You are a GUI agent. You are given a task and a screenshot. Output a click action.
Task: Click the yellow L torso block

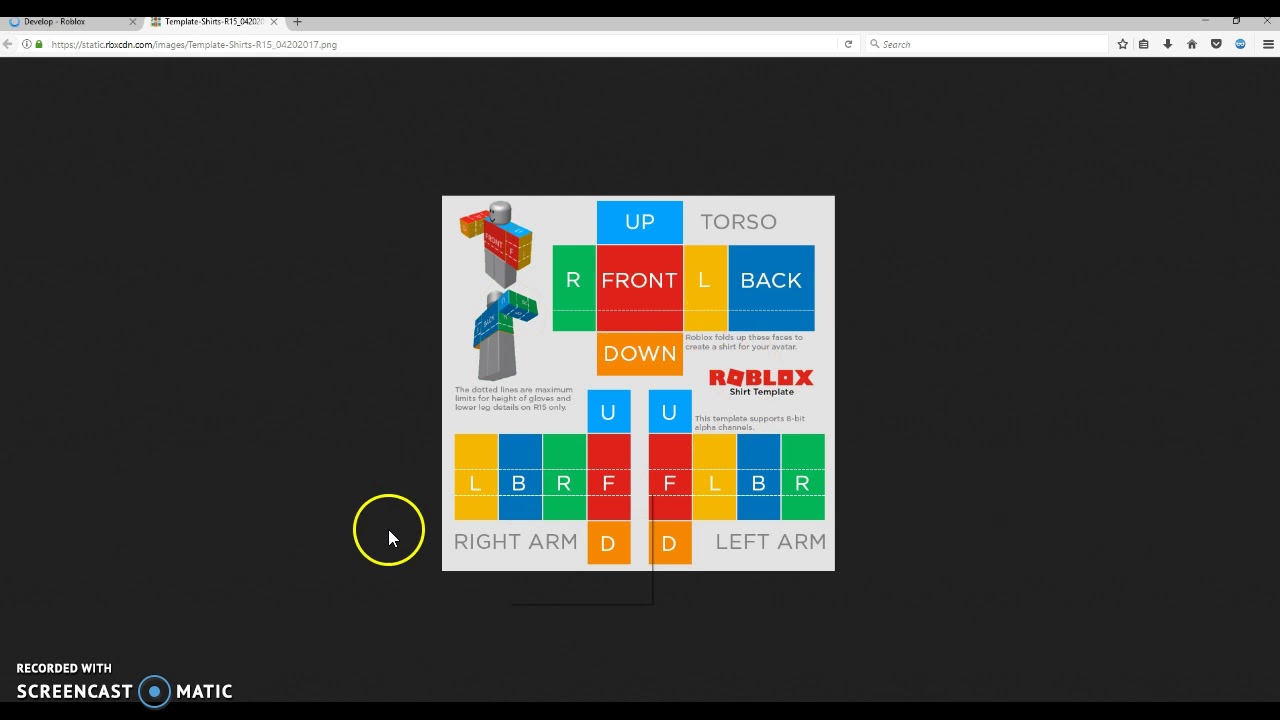tap(706, 288)
